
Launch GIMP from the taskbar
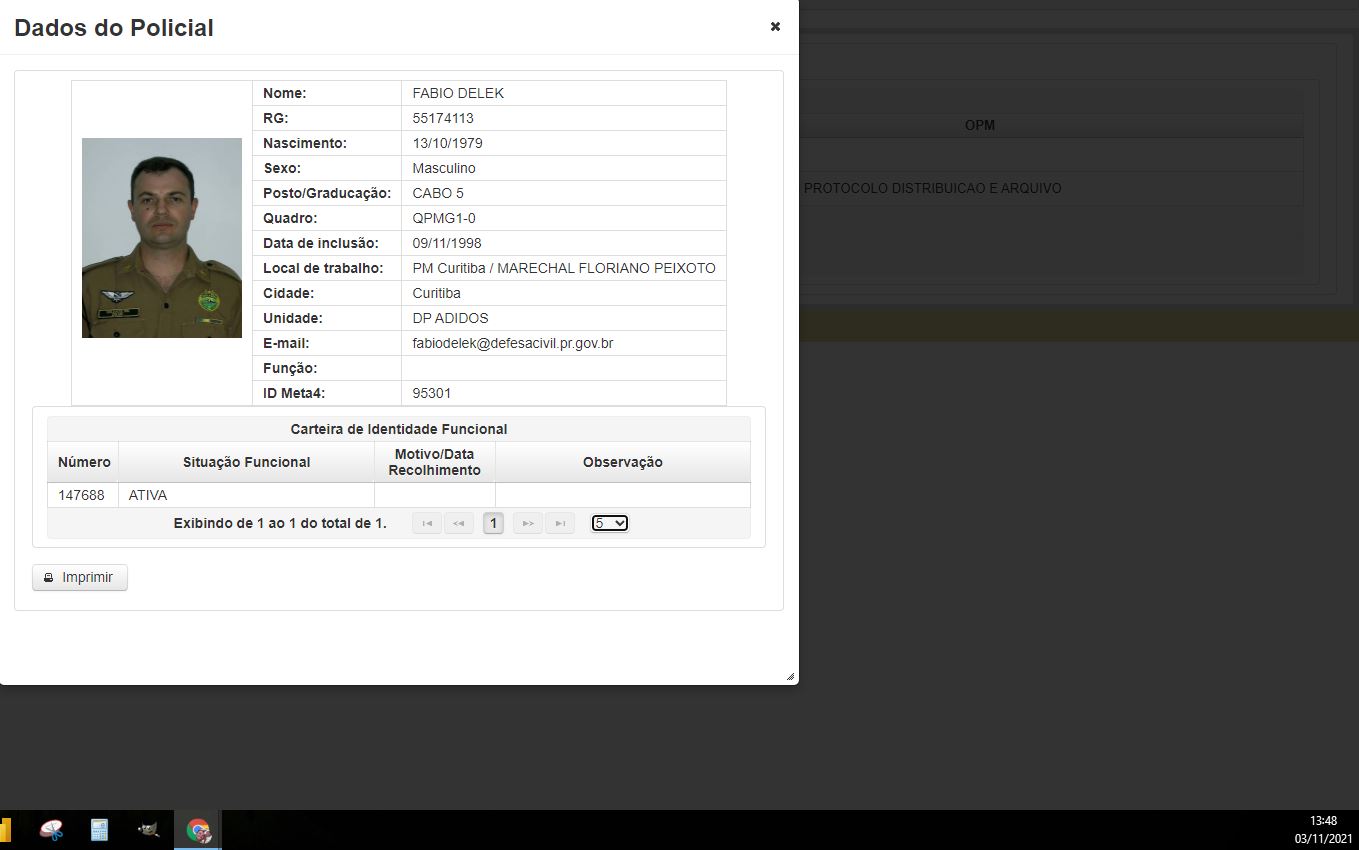(x=148, y=830)
